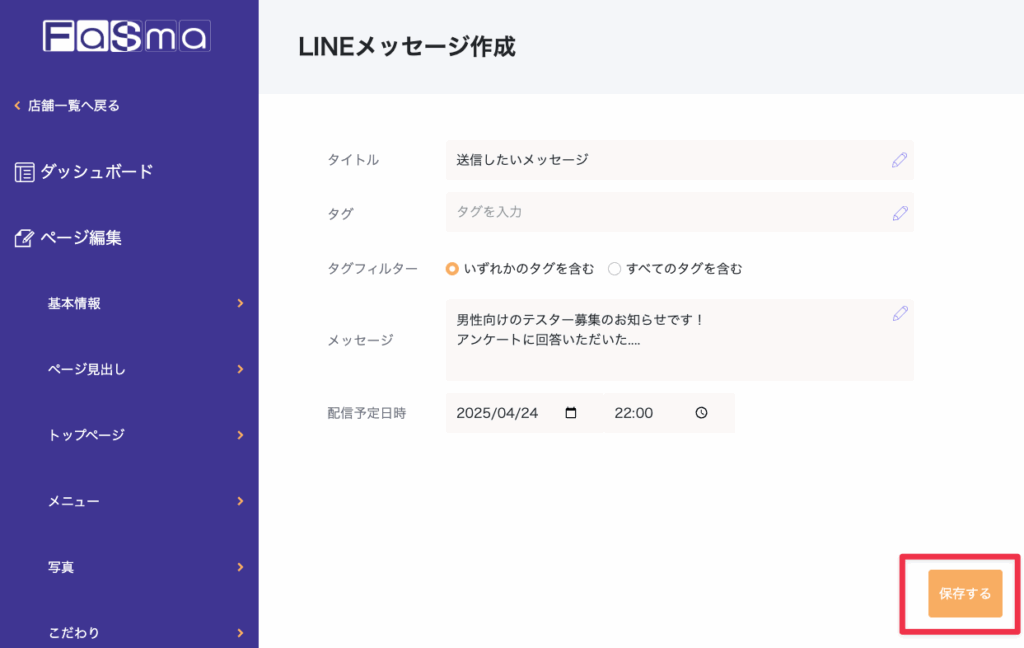Open こだわり in sidebar
The image size is (1024, 648).
click(74, 632)
